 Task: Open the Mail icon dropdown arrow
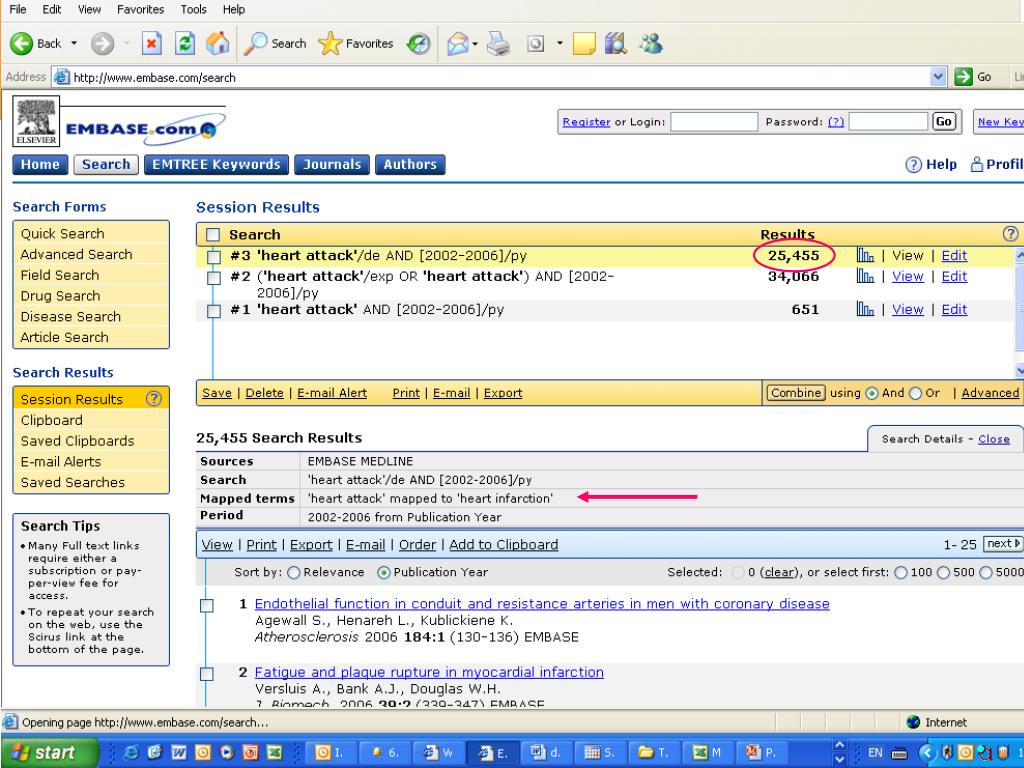click(x=475, y=44)
